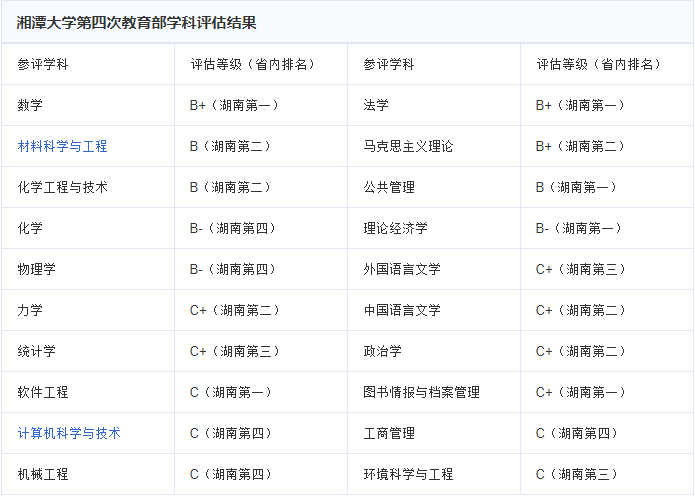Click 中国语言文学's grade C+（湖南第二）
Image resolution: width=695 pixels, height=496 pixels.
coord(581,310)
